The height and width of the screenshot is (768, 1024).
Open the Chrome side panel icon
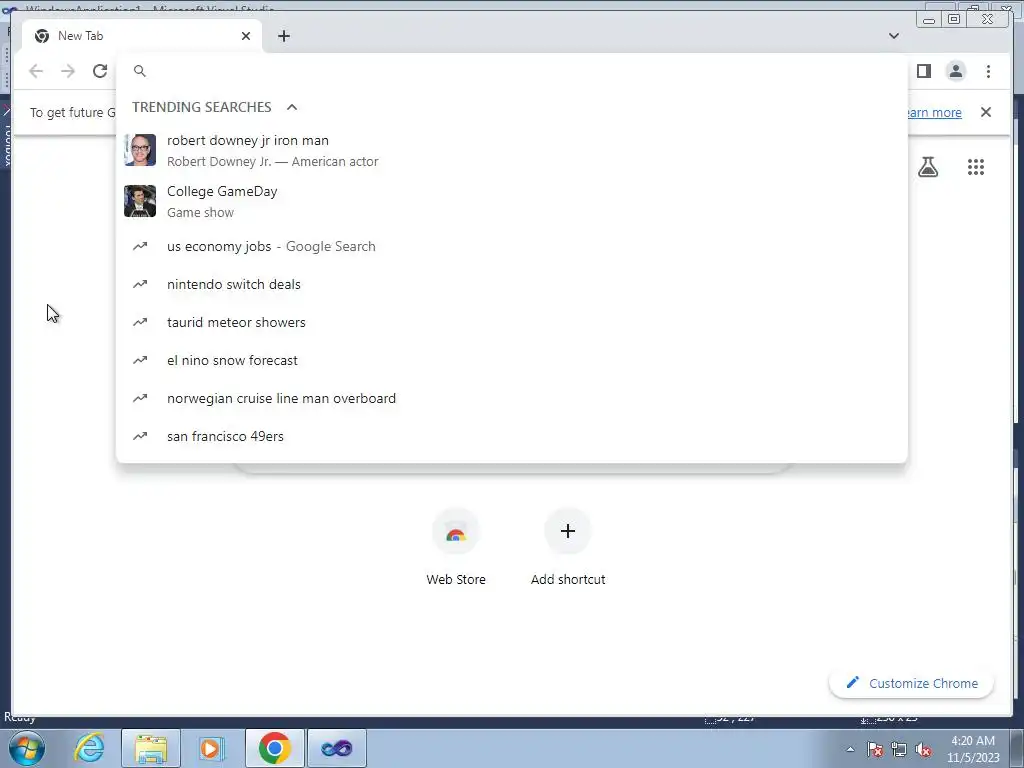pos(923,71)
